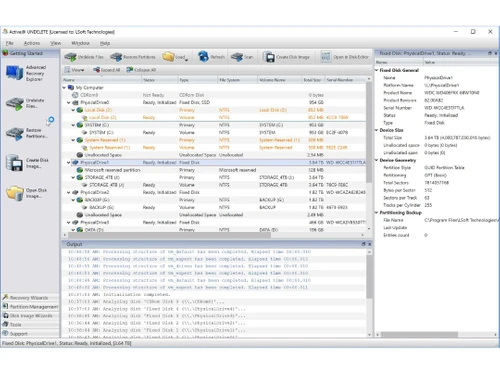Open the File menu
This screenshot has height=375, width=500.
point(10,43)
